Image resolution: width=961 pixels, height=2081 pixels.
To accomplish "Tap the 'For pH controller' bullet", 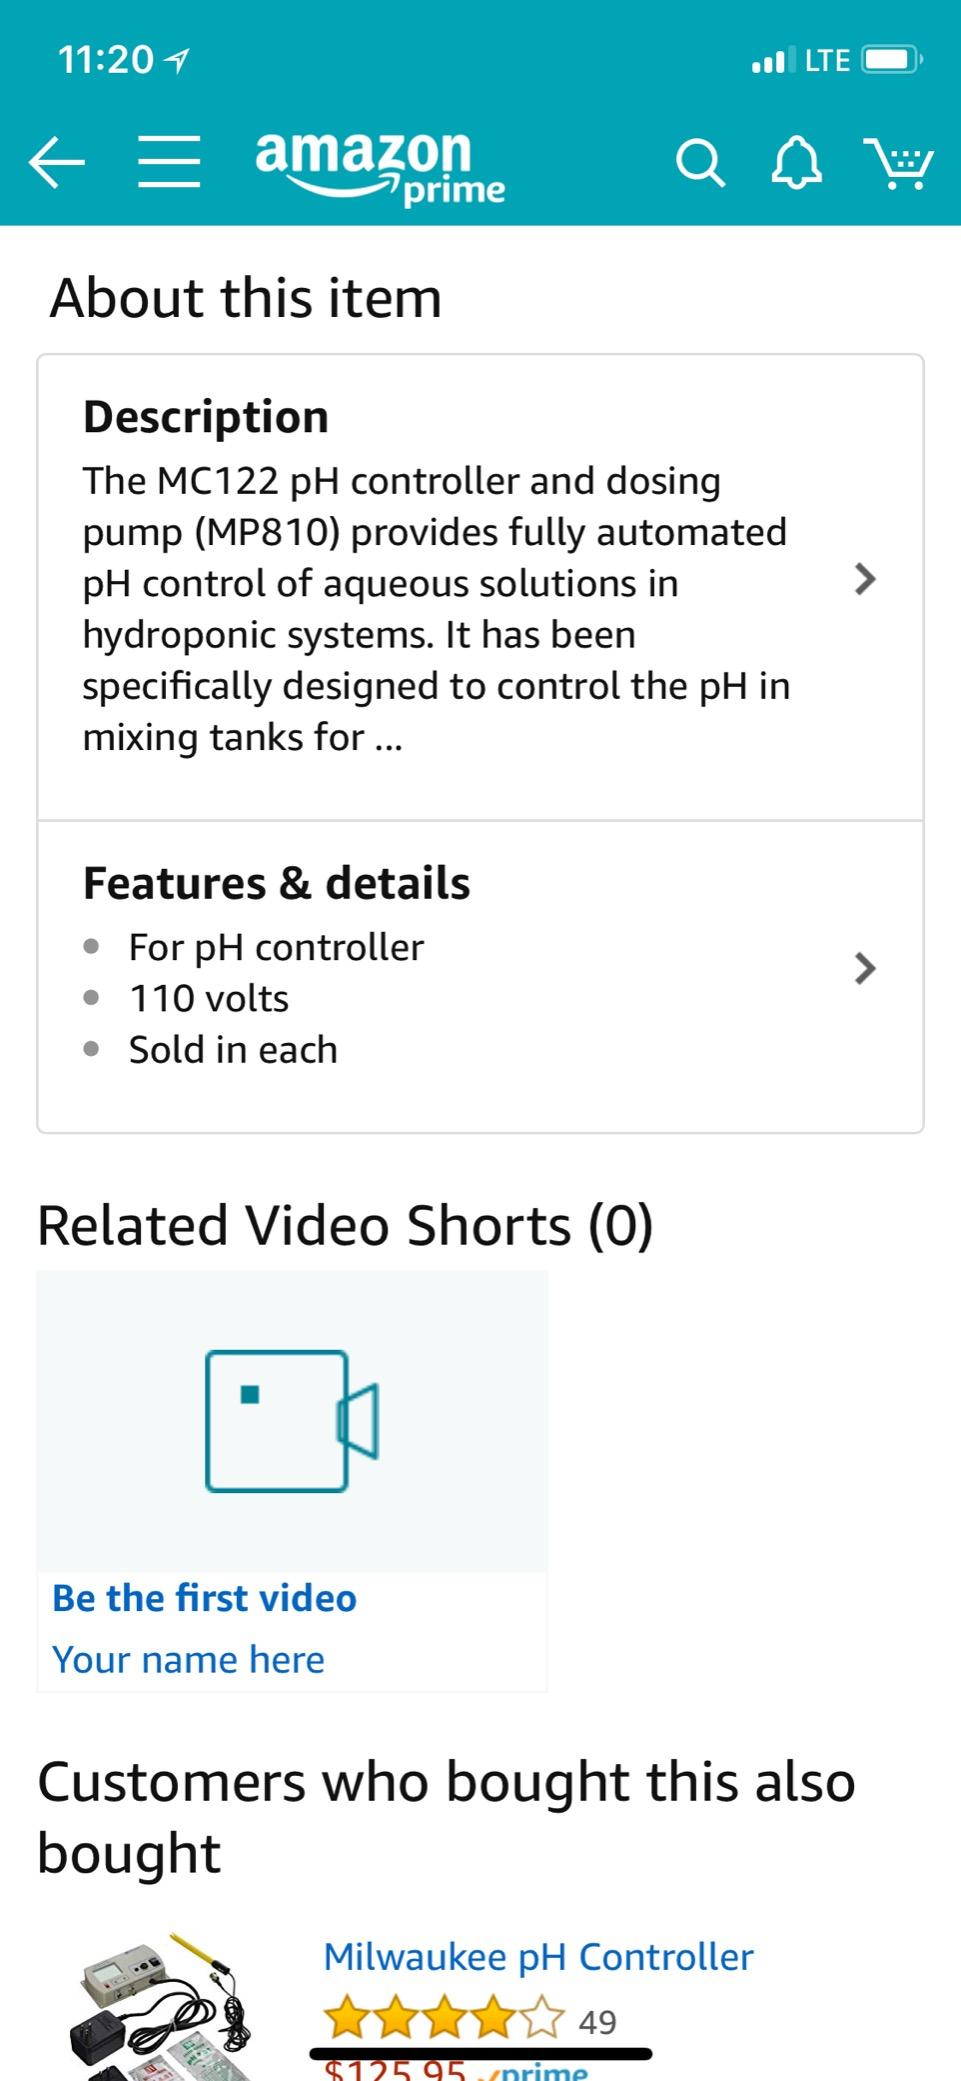I will pos(276,947).
